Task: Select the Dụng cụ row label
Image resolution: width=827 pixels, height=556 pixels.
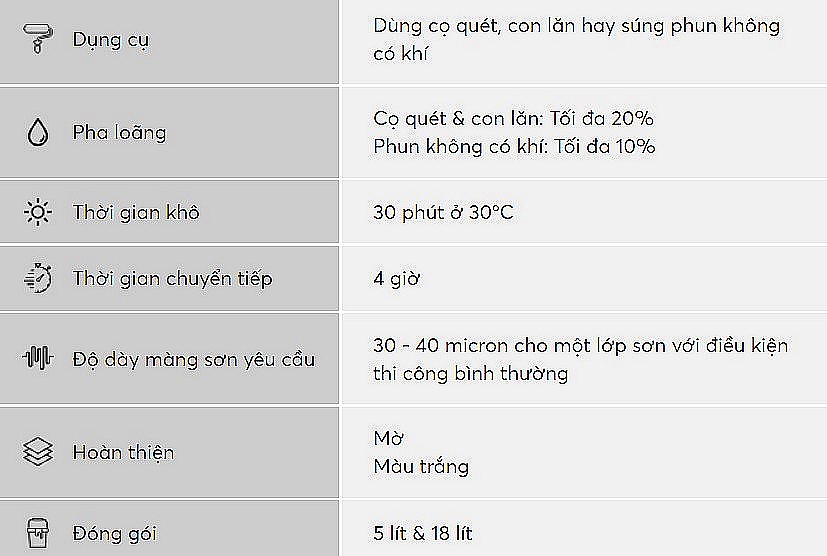Action: 111,40
